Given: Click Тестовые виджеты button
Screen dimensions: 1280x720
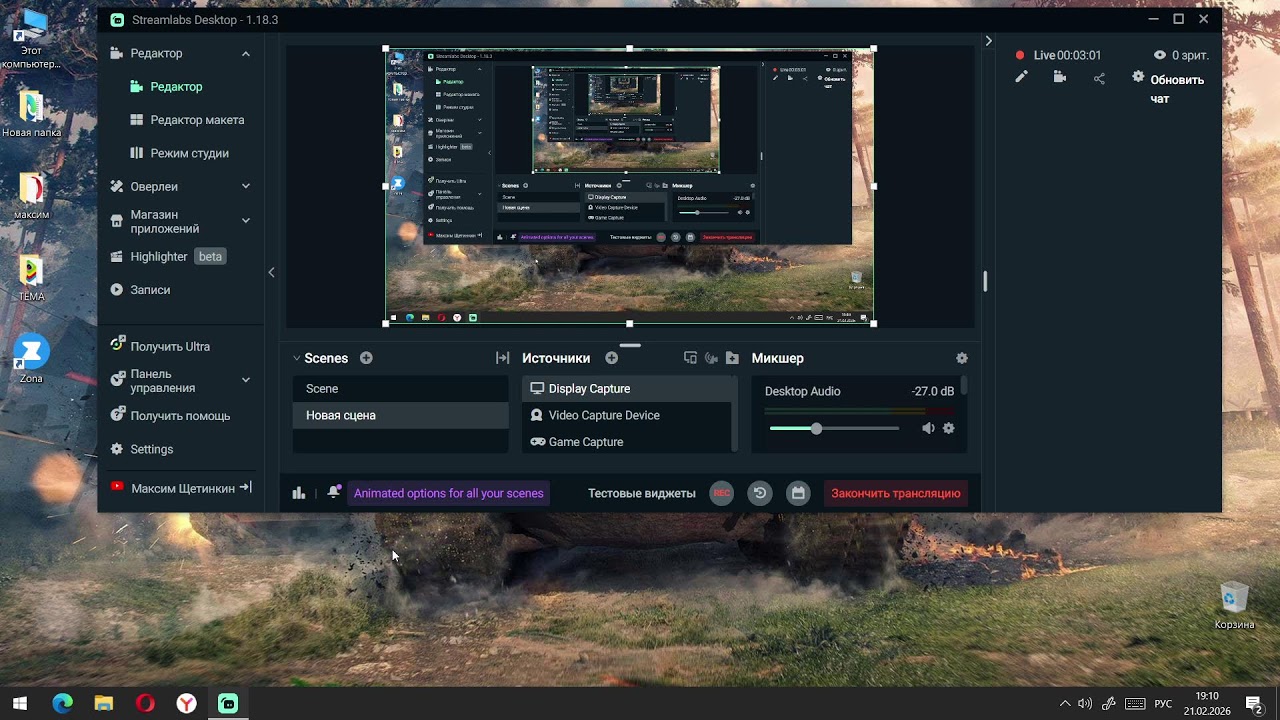Looking at the screenshot, I should pyautogui.click(x=642, y=493).
